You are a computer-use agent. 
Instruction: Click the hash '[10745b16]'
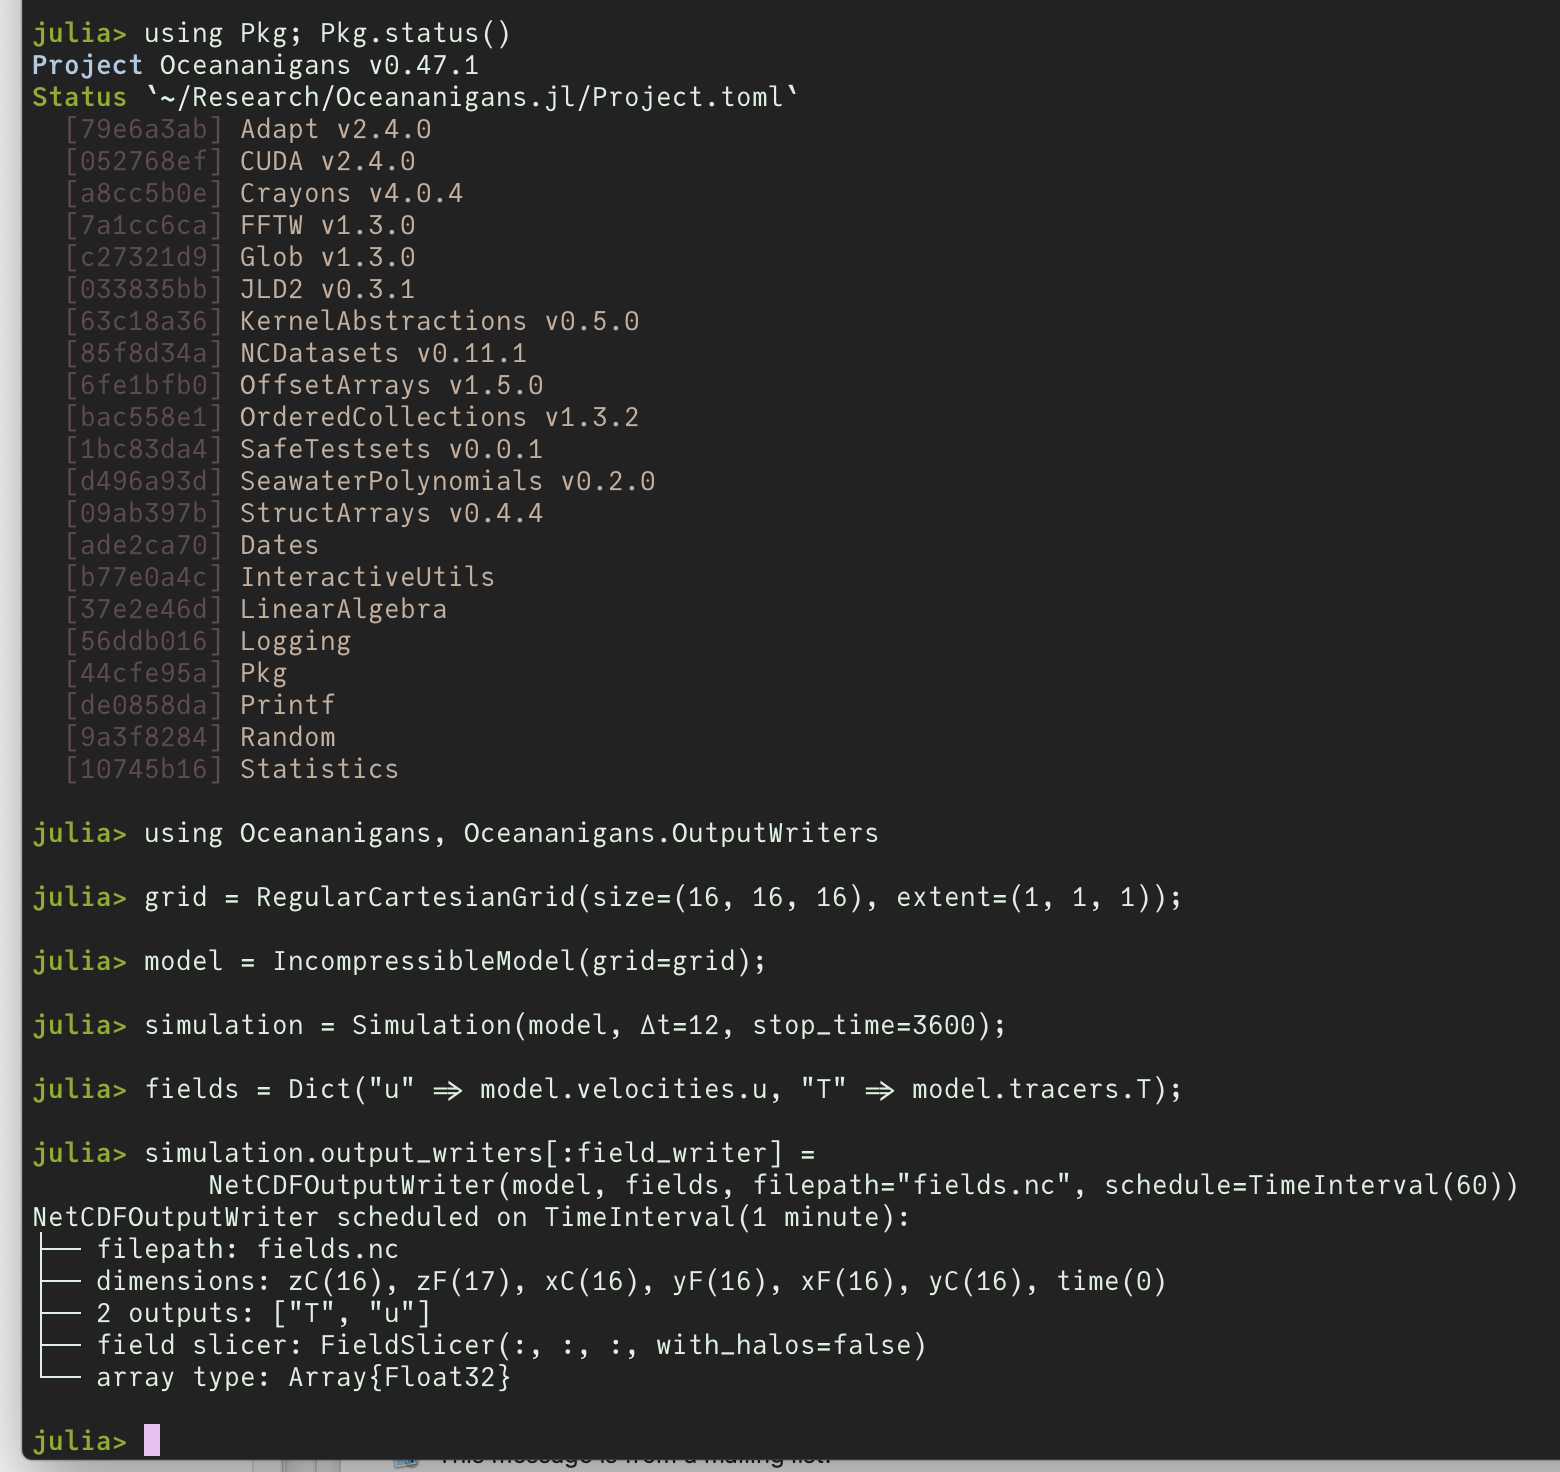[144, 769]
